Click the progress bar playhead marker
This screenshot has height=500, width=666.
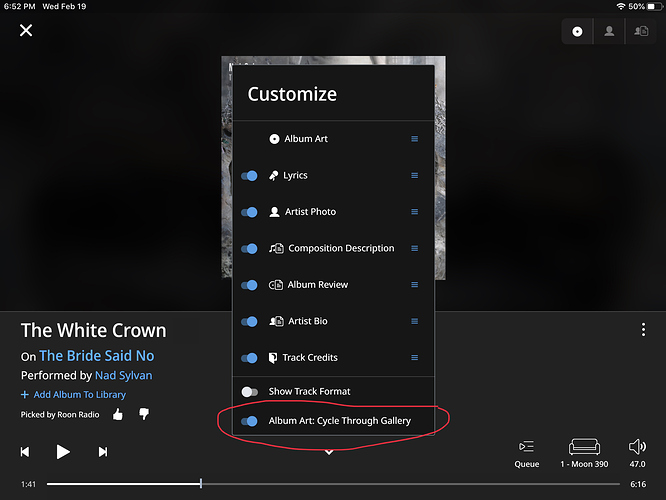click(x=201, y=483)
